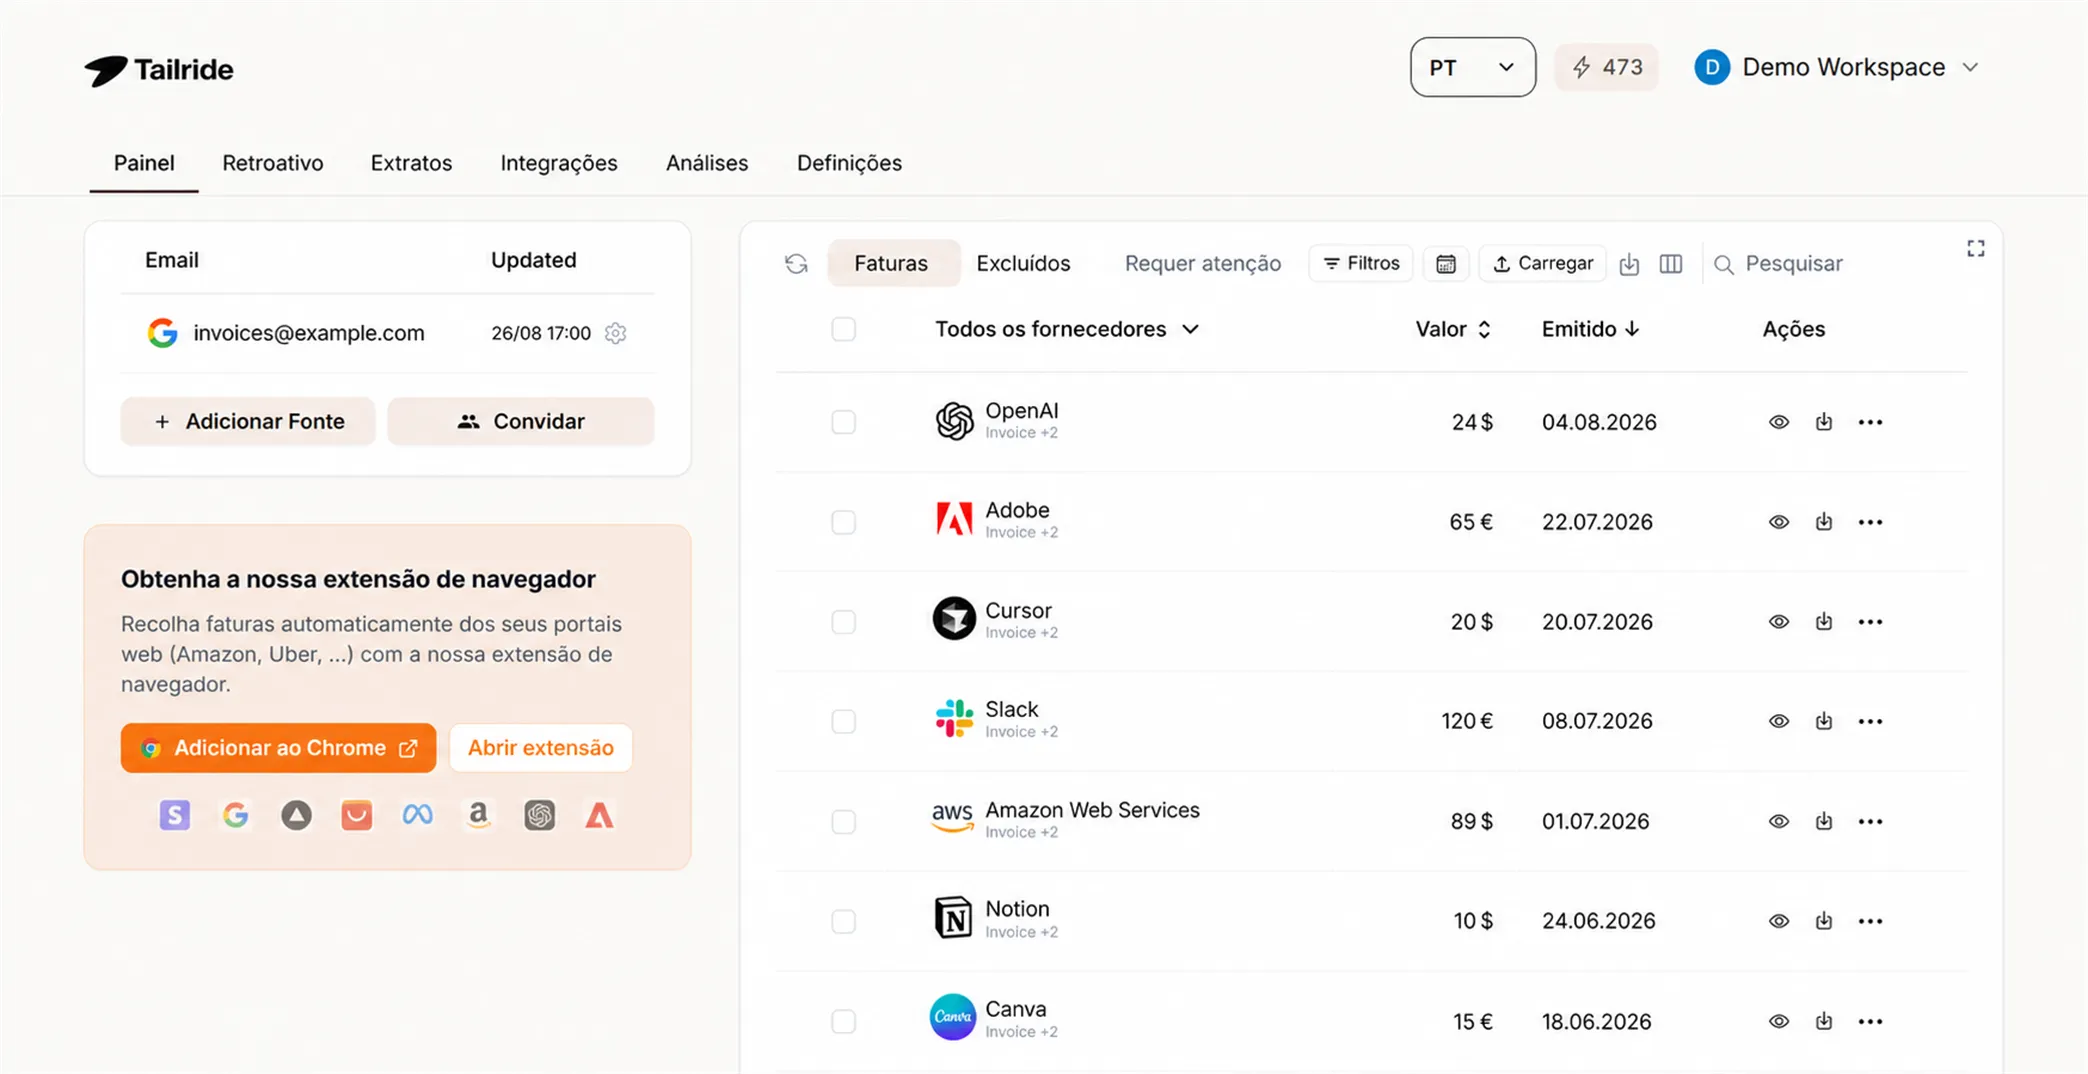
Task: Click the export download icon in toolbar
Action: (x=1629, y=263)
